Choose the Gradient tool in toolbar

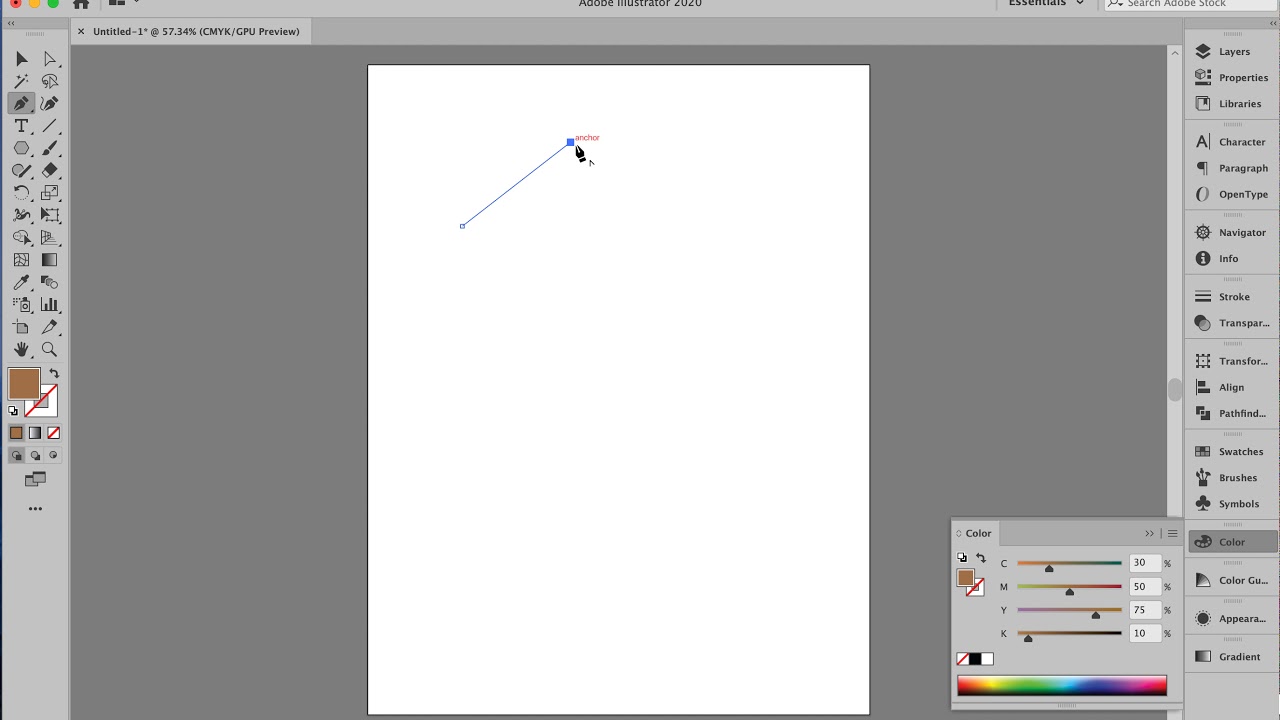(49, 260)
